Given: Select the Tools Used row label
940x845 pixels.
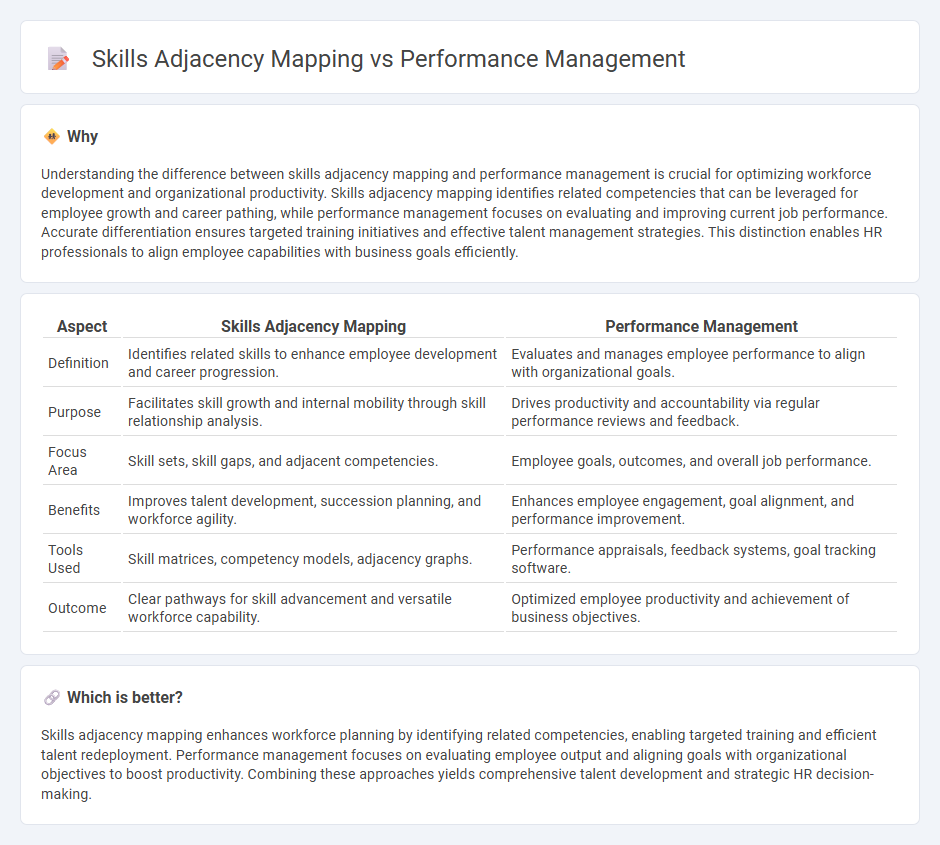Looking at the screenshot, I should click(x=65, y=559).
